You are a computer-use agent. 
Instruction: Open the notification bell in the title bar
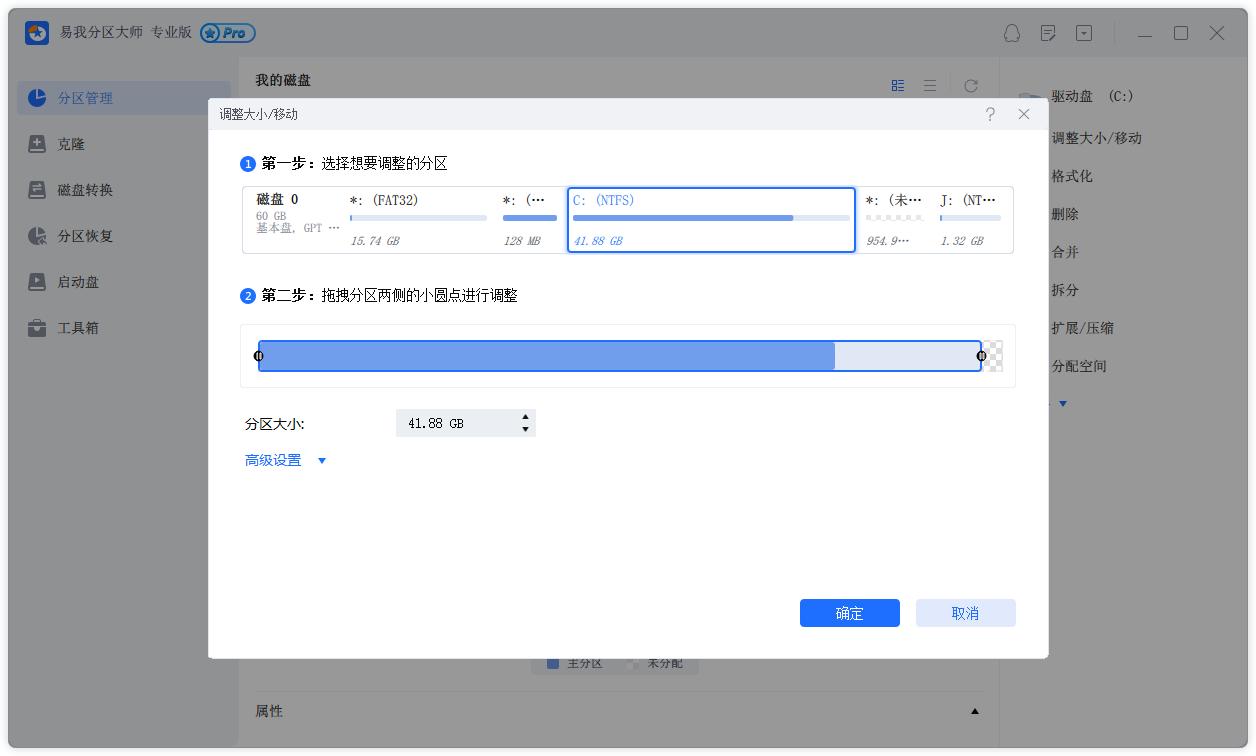click(x=1012, y=33)
